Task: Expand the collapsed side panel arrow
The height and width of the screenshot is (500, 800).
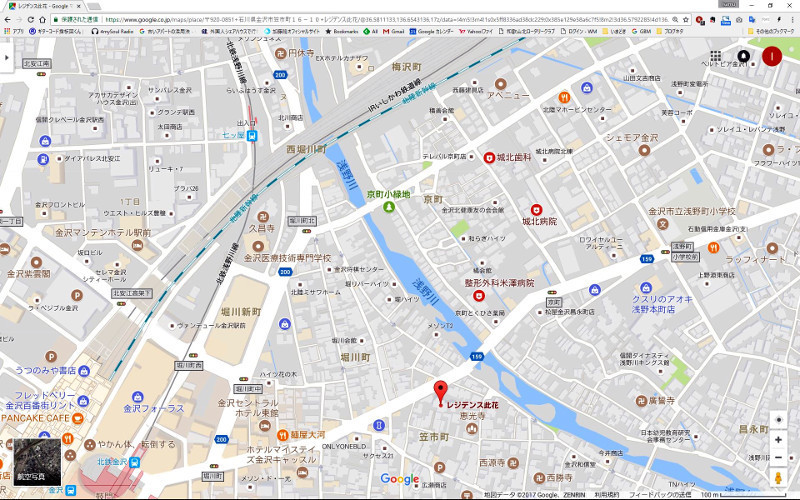Action: [7, 58]
